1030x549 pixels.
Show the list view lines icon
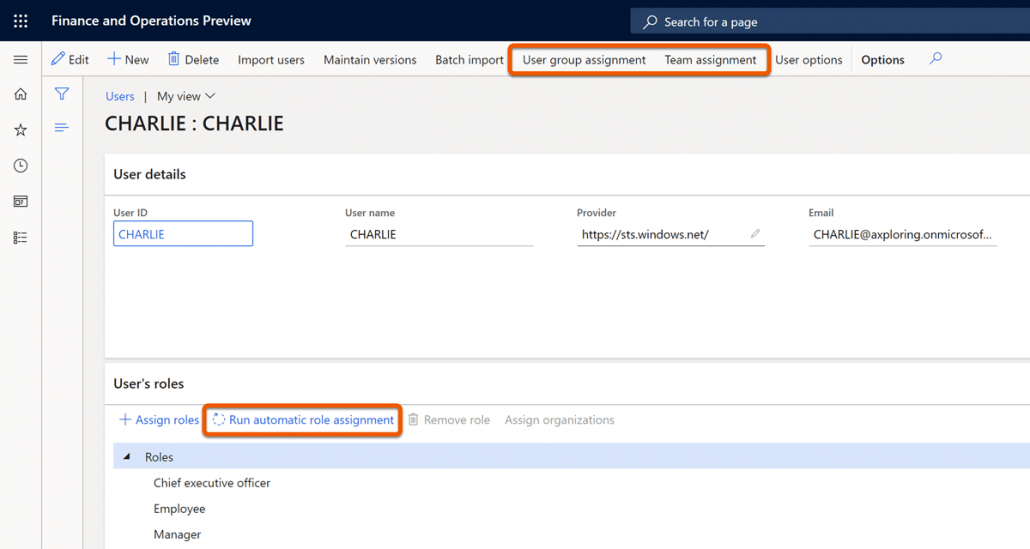point(61,127)
